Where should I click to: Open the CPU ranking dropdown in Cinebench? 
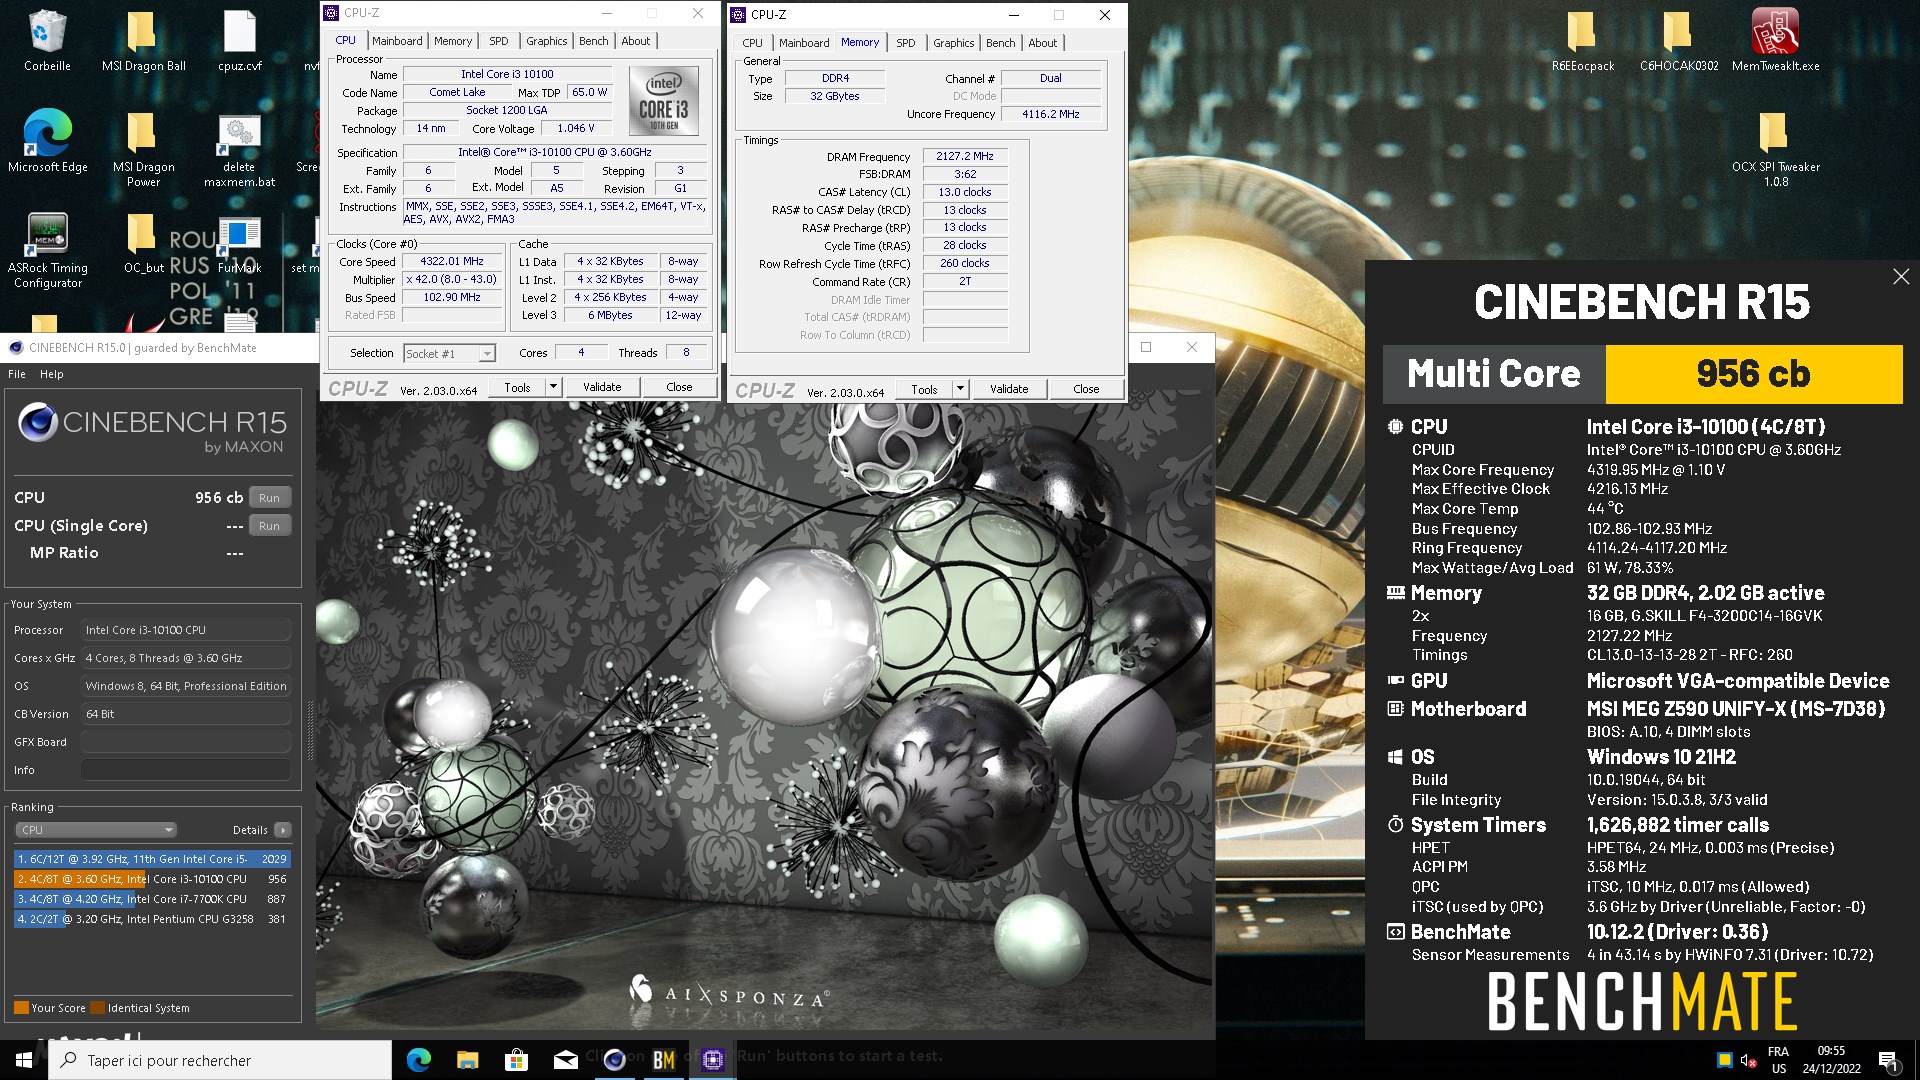pos(96,830)
